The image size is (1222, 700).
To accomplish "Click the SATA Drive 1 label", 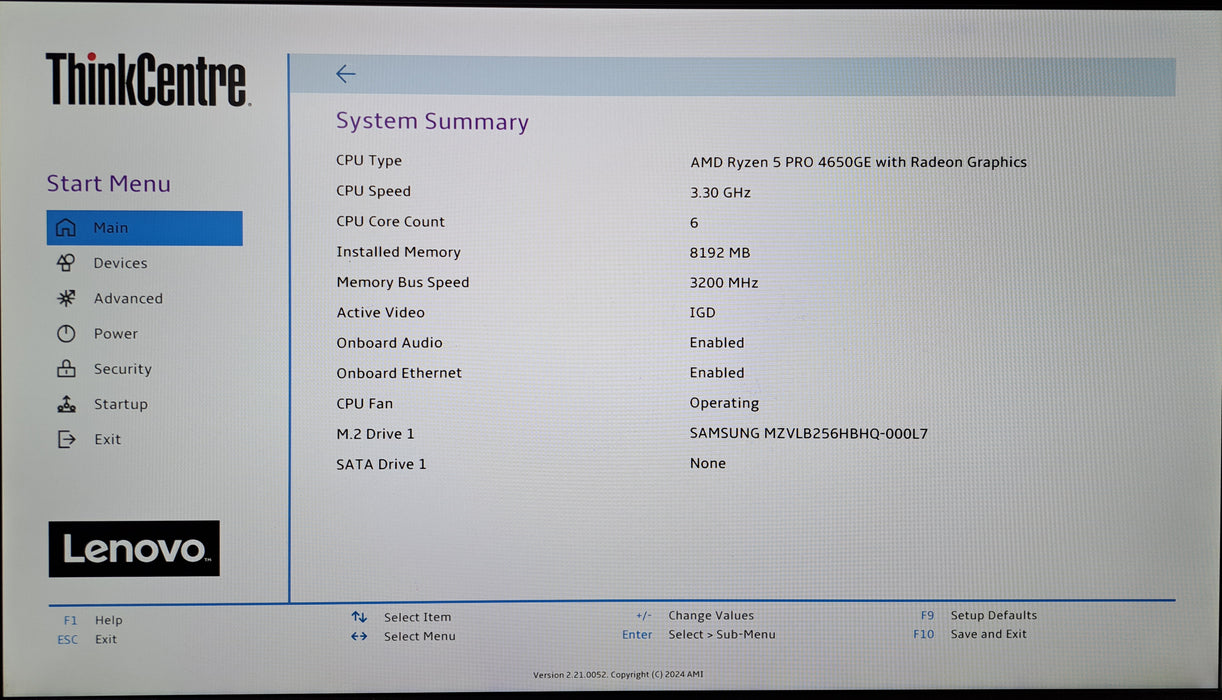I will click(x=381, y=464).
